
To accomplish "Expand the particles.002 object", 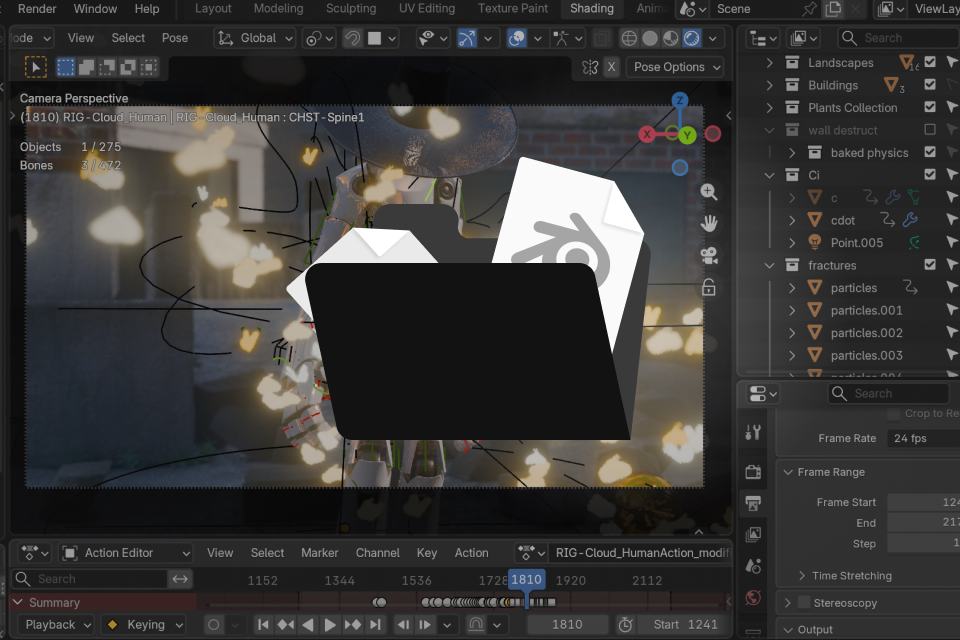I will 792,333.
